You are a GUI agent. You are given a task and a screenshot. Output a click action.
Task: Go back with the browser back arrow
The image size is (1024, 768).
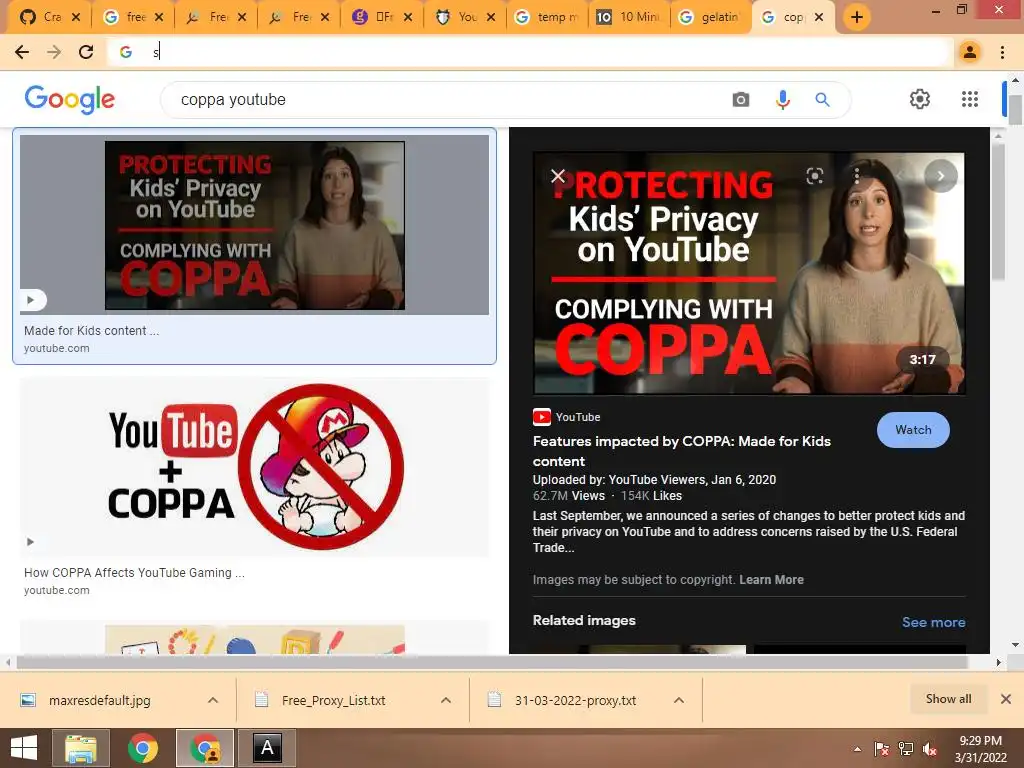(x=22, y=52)
